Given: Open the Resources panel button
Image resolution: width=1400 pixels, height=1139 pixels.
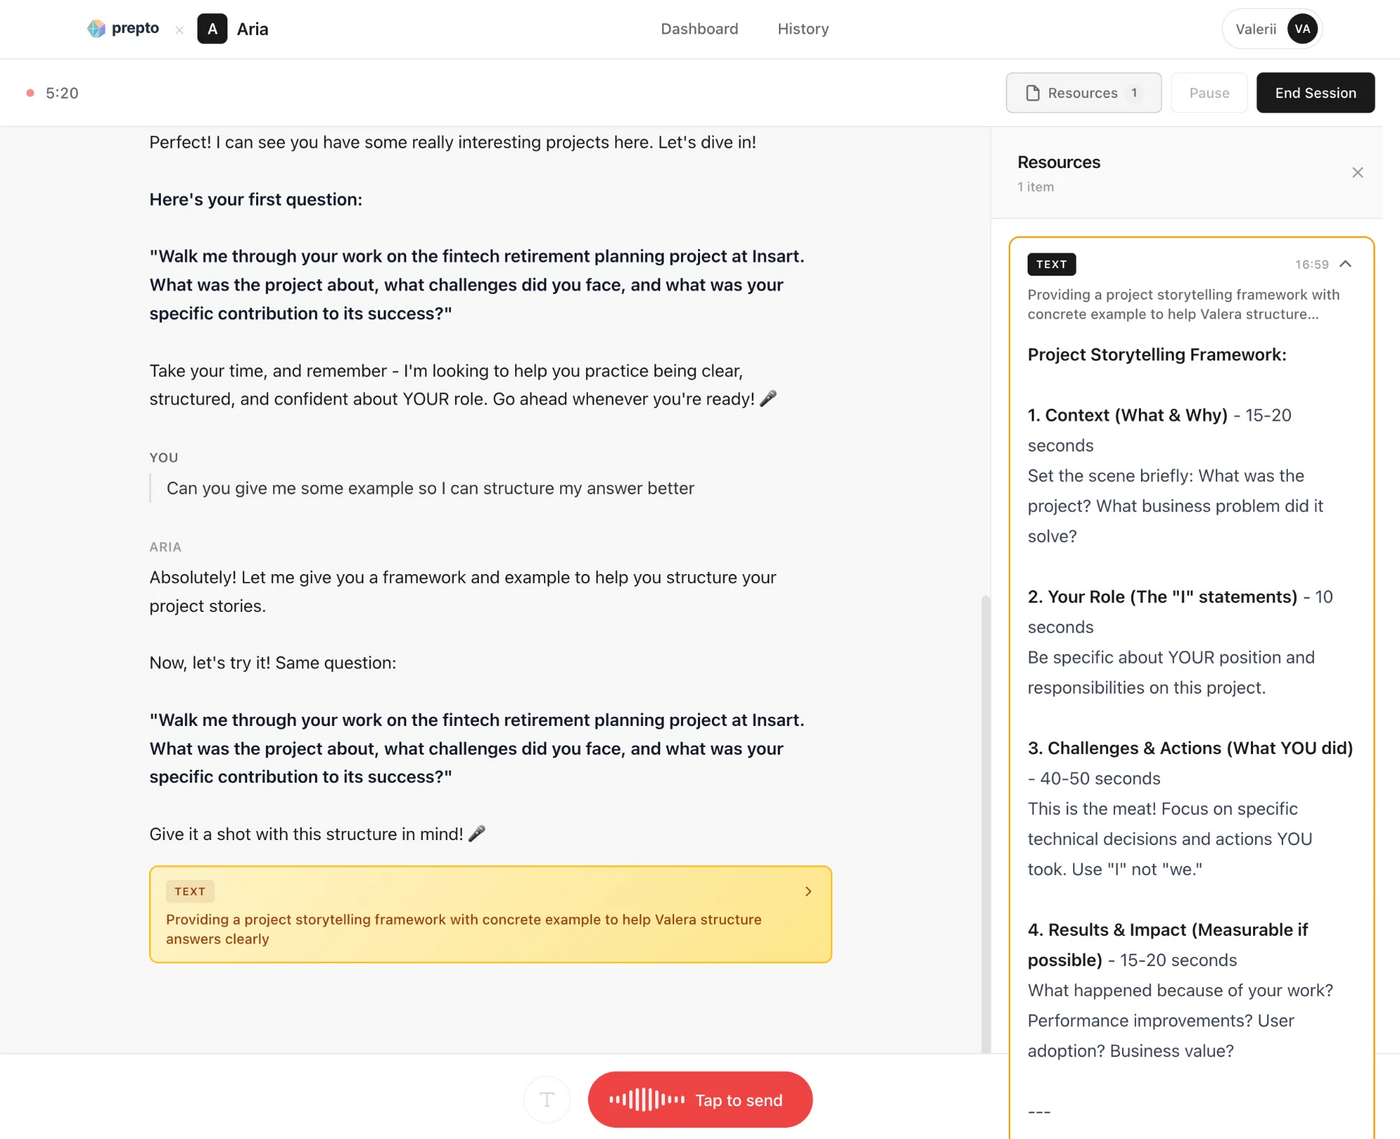Looking at the screenshot, I should [x=1083, y=92].
